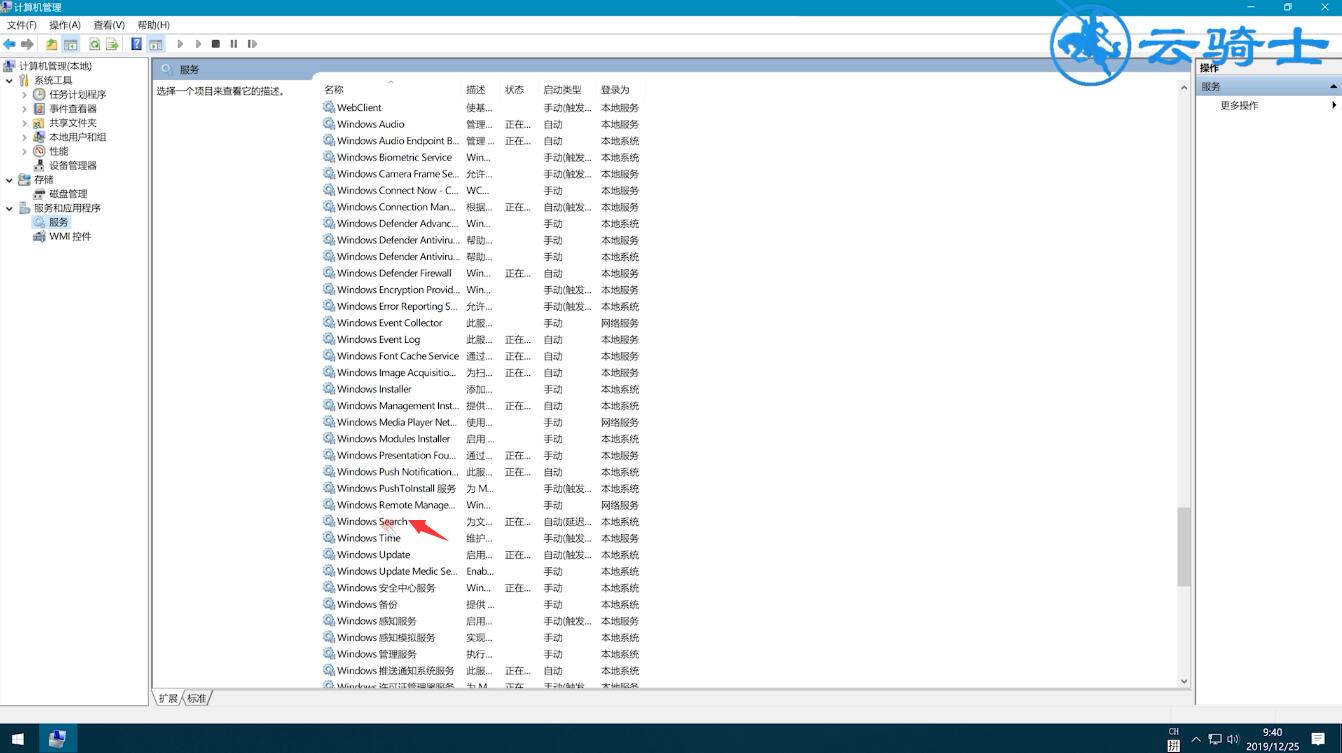Open 更多操作 in the actions pane

click(x=1239, y=105)
